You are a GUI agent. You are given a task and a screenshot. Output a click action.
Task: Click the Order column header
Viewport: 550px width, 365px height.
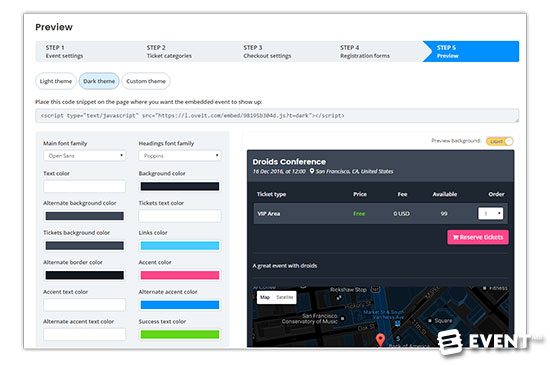point(496,194)
